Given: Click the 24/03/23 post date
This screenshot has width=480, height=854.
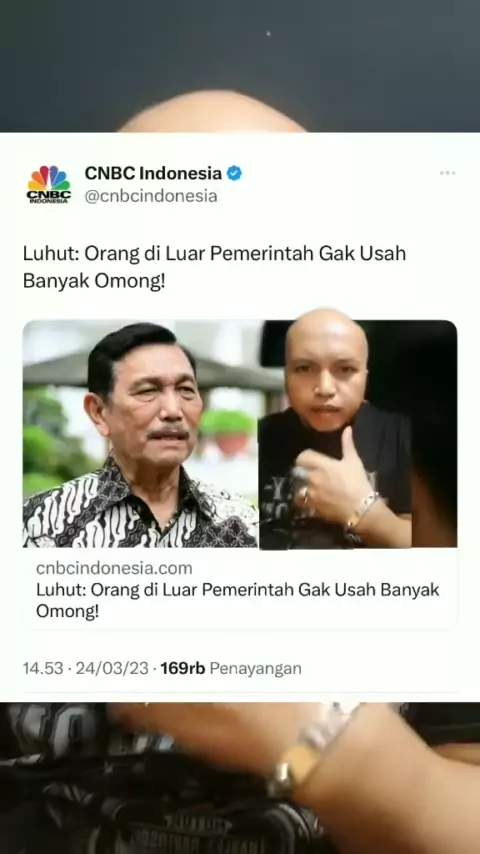Looking at the screenshot, I should [x=112, y=668].
